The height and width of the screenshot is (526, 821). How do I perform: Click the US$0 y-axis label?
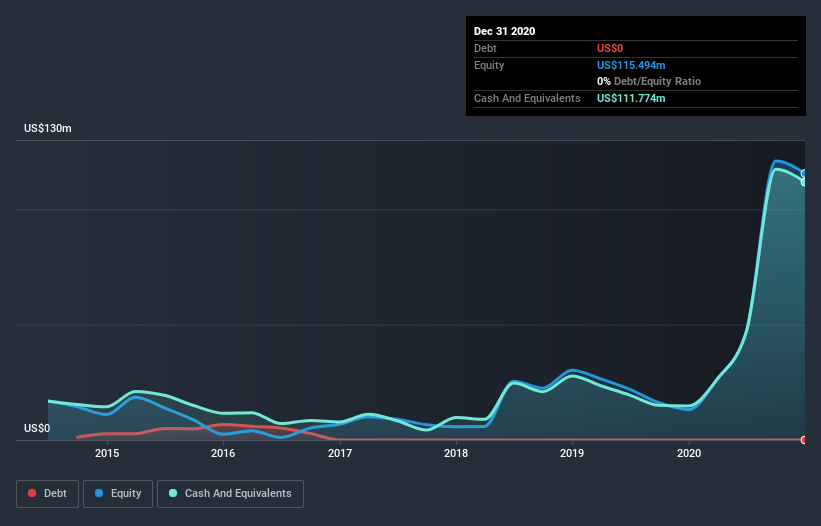coord(37,428)
